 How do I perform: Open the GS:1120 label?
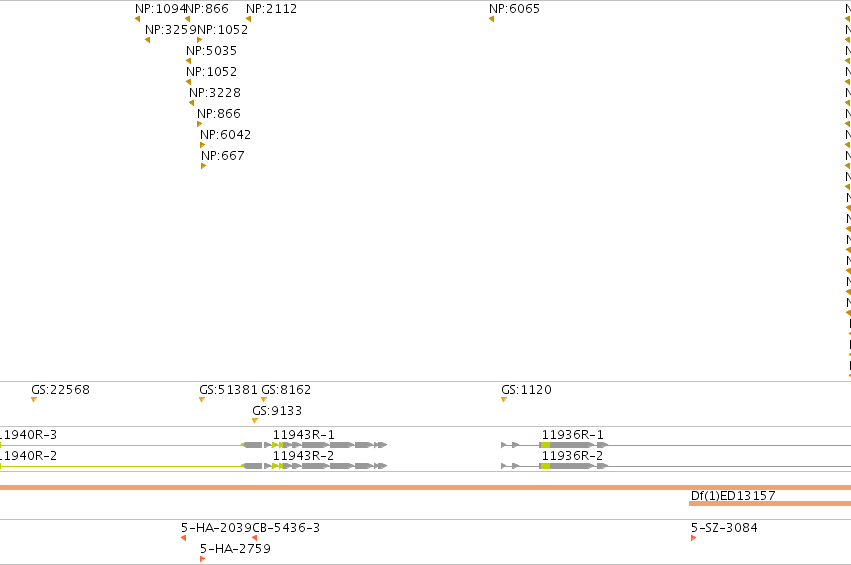(x=526, y=390)
